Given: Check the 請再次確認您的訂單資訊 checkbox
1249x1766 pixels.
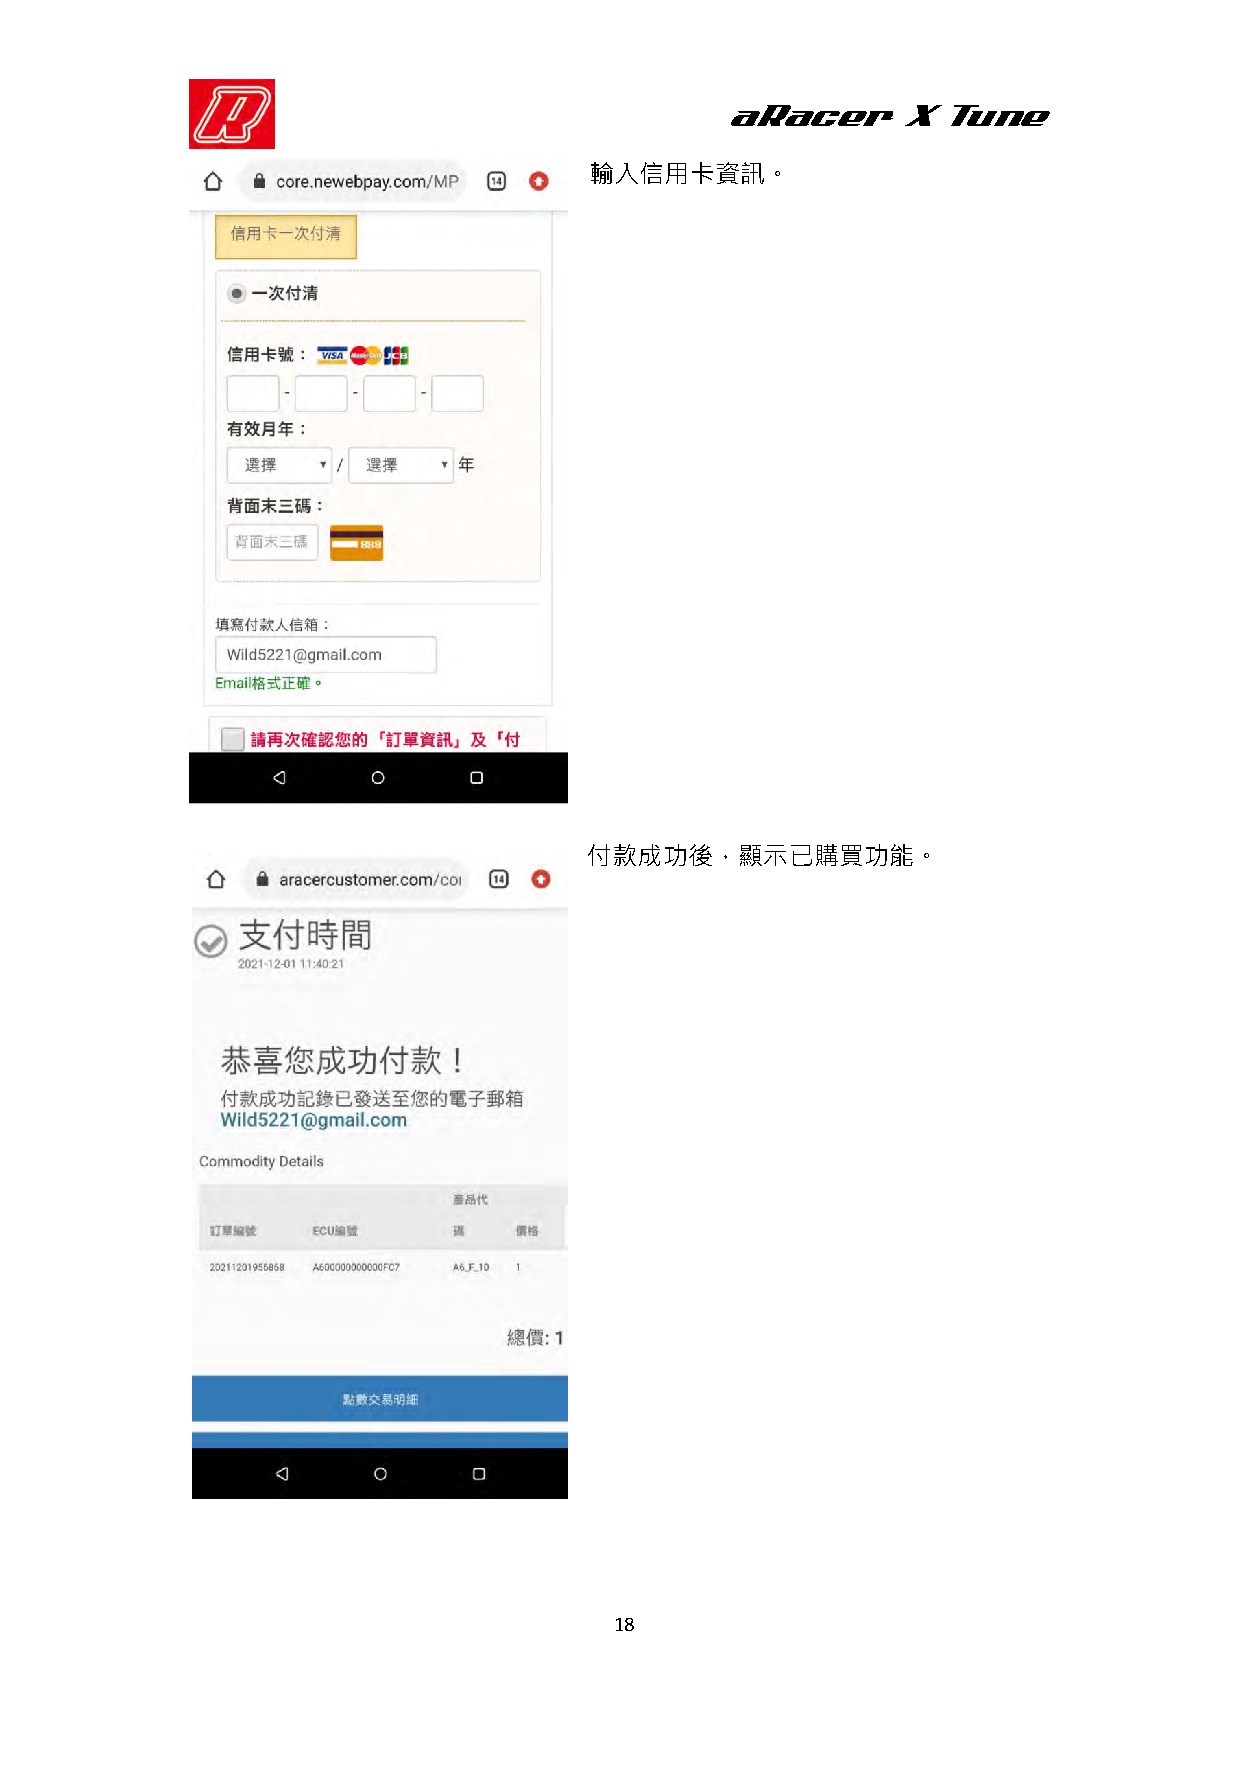Looking at the screenshot, I should click(x=233, y=739).
